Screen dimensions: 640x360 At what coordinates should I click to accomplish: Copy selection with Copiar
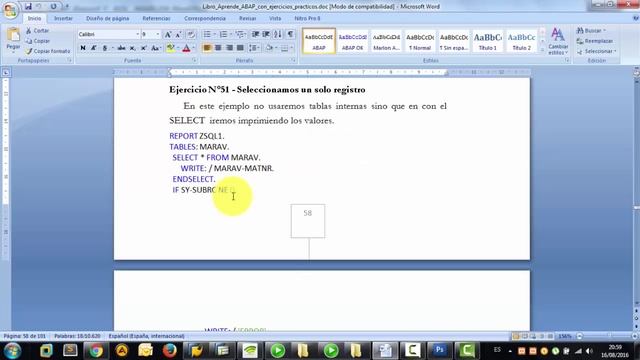tap(38, 41)
